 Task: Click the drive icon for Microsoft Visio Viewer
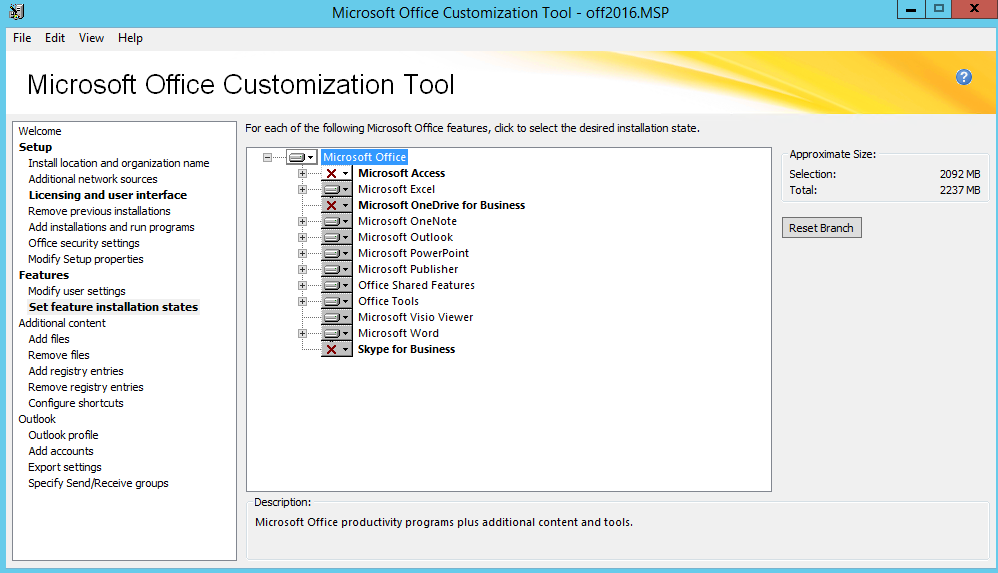[331, 317]
